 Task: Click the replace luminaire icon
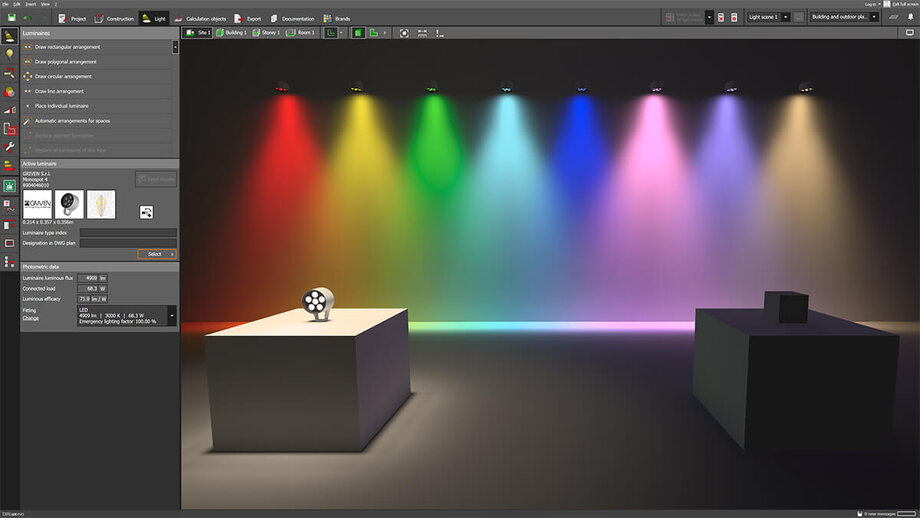(146, 212)
